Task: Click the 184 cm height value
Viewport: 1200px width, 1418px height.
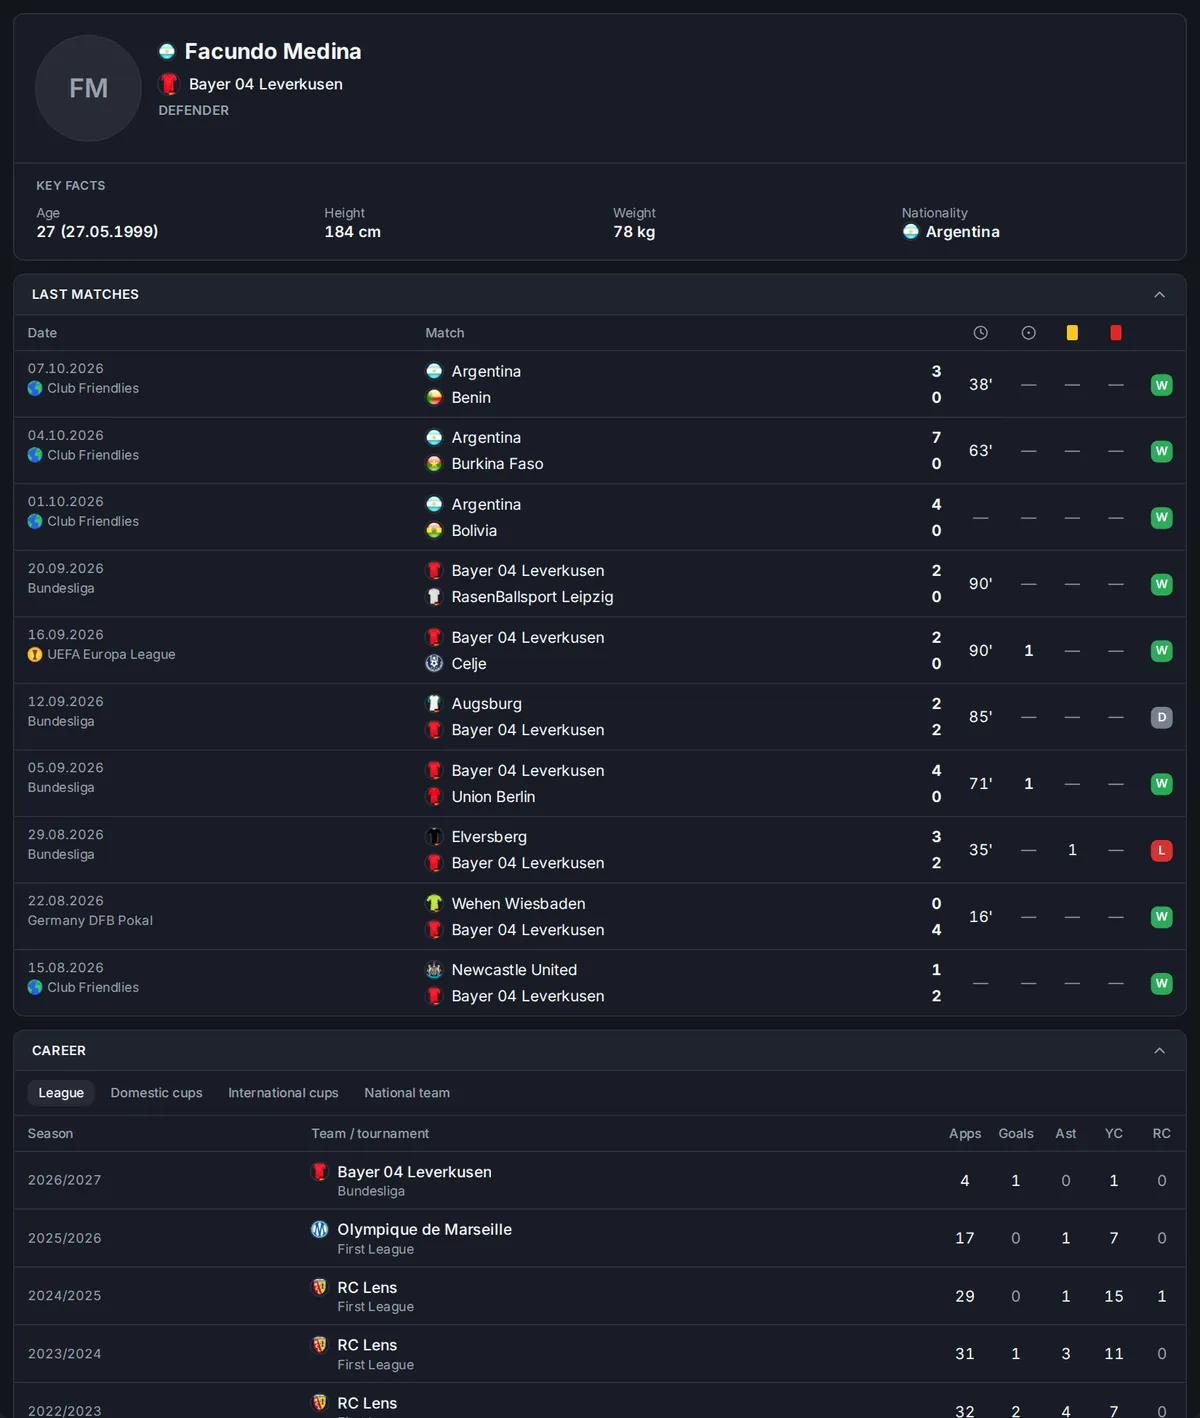Action: (x=352, y=231)
